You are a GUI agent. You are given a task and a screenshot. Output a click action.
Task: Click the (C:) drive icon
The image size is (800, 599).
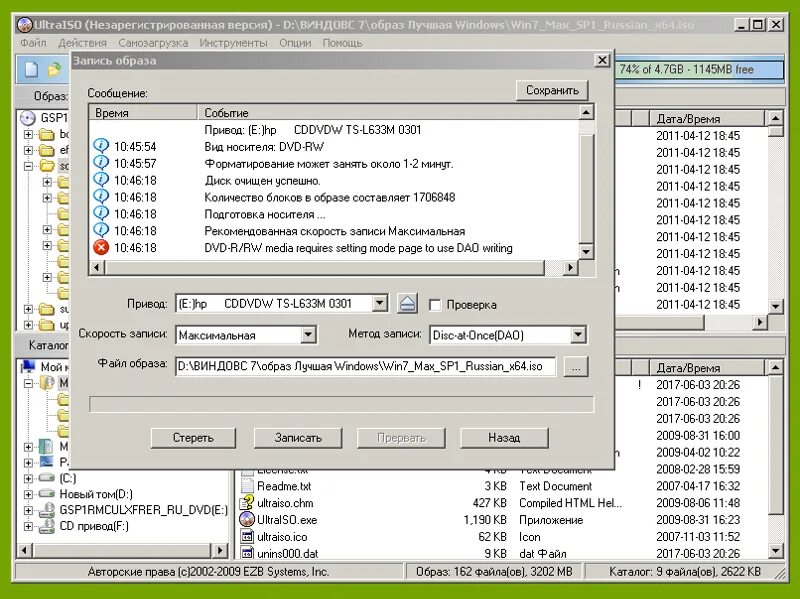click(x=46, y=478)
